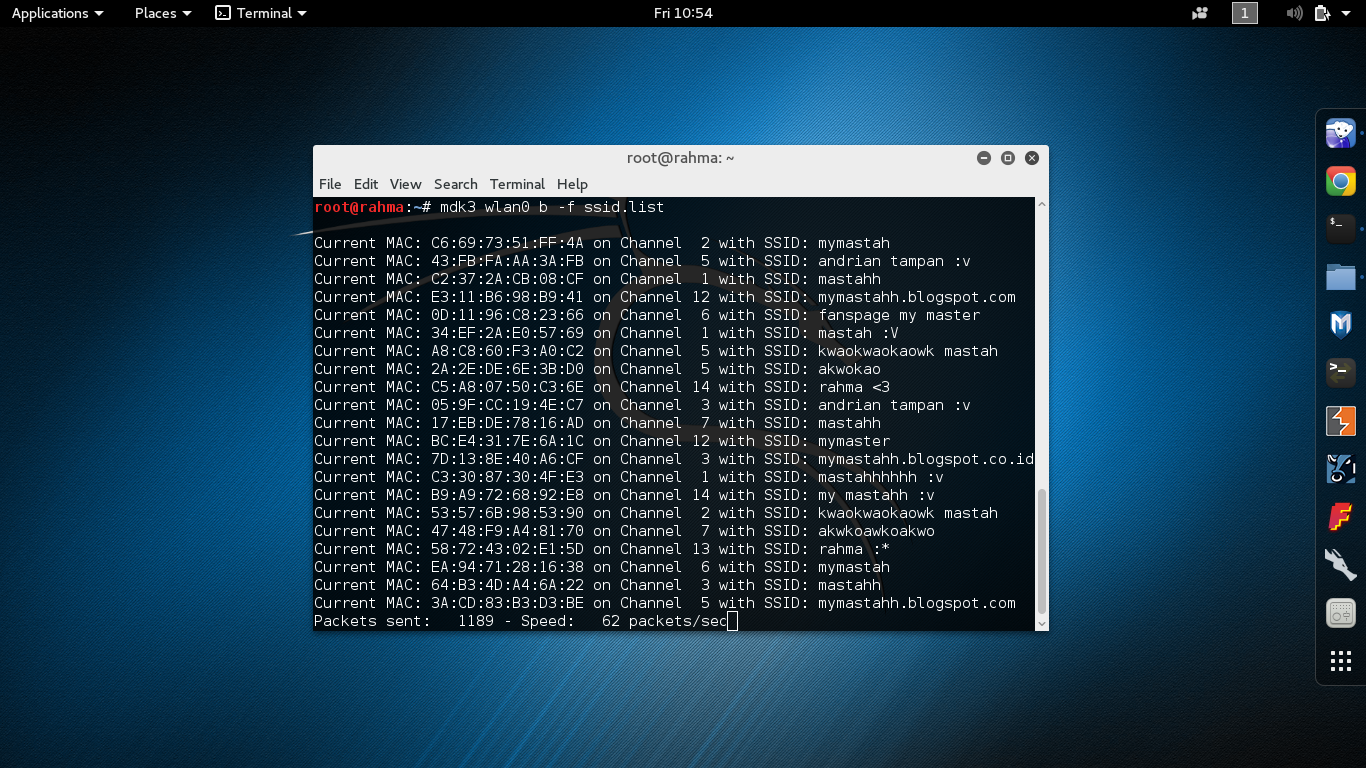The width and height of the screenshot is (1366, 768).
Task: Click SSID text 'mastahhhhhh :v'
Action: click(x=881, y=477)
